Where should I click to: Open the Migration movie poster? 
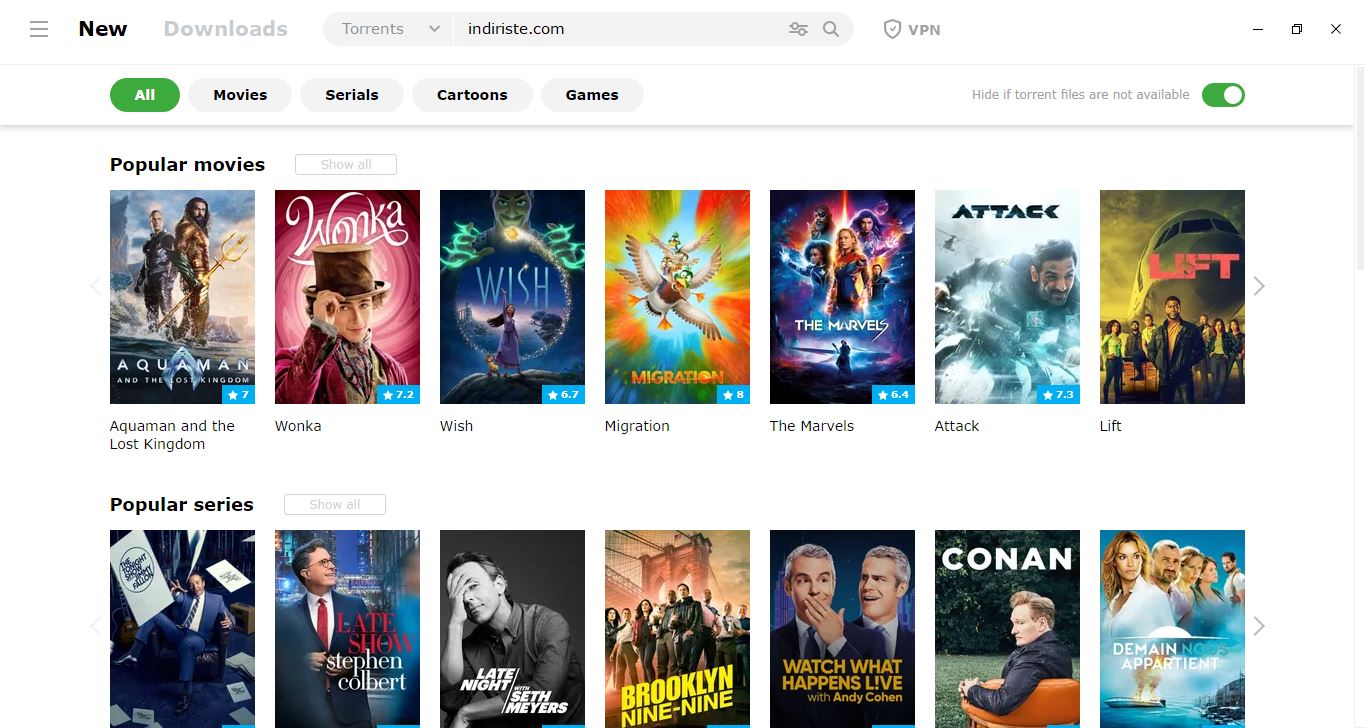pyautogui.click(x=677, y=297)
